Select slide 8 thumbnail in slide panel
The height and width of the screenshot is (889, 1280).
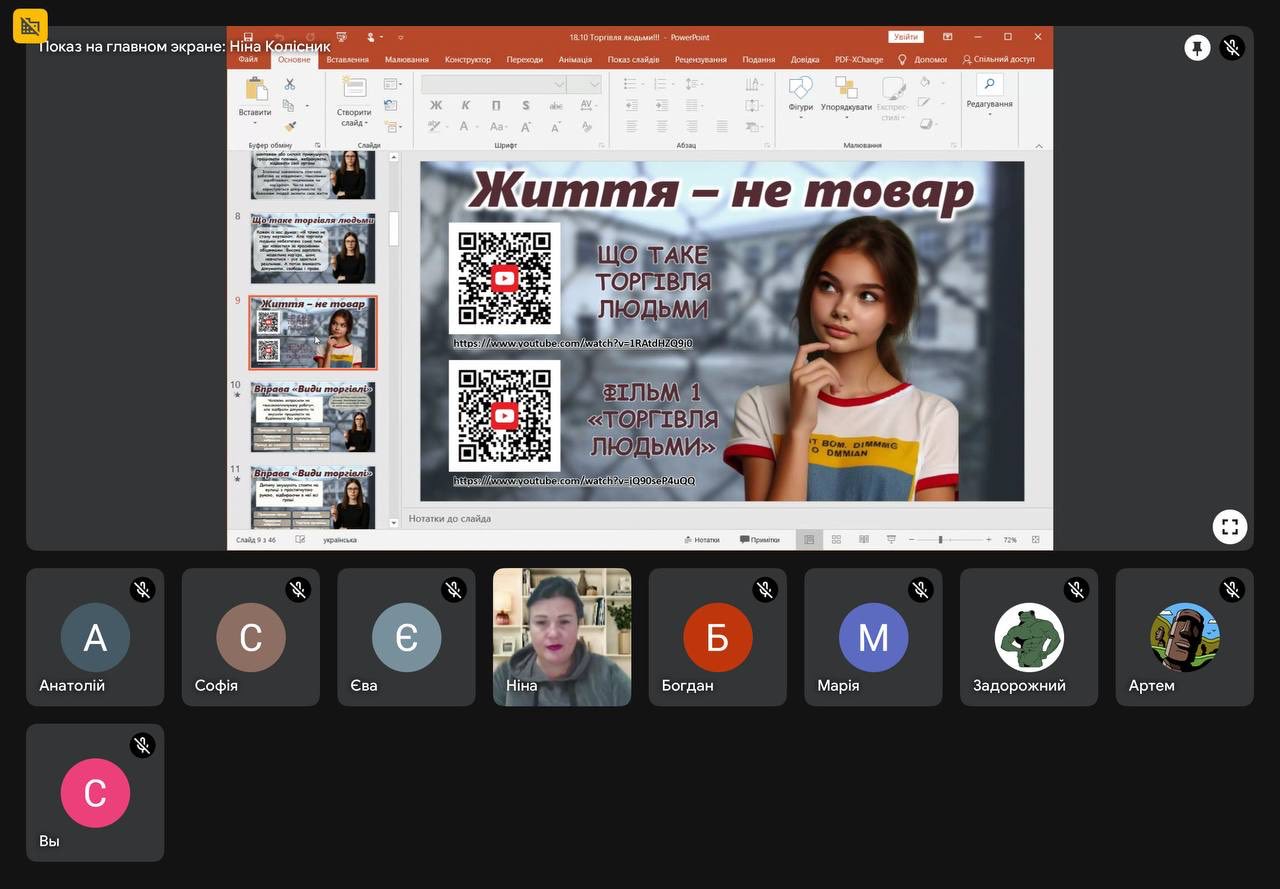313,248
